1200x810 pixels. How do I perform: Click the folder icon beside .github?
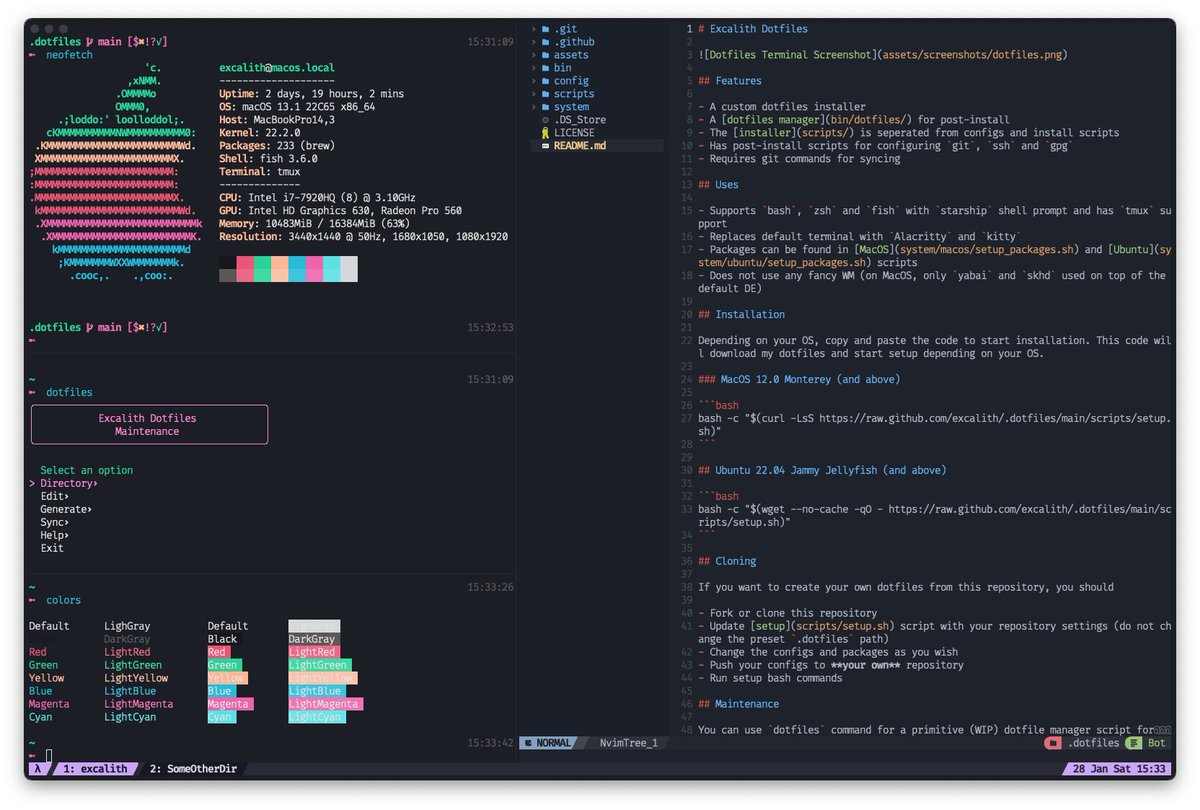[545, 42]
